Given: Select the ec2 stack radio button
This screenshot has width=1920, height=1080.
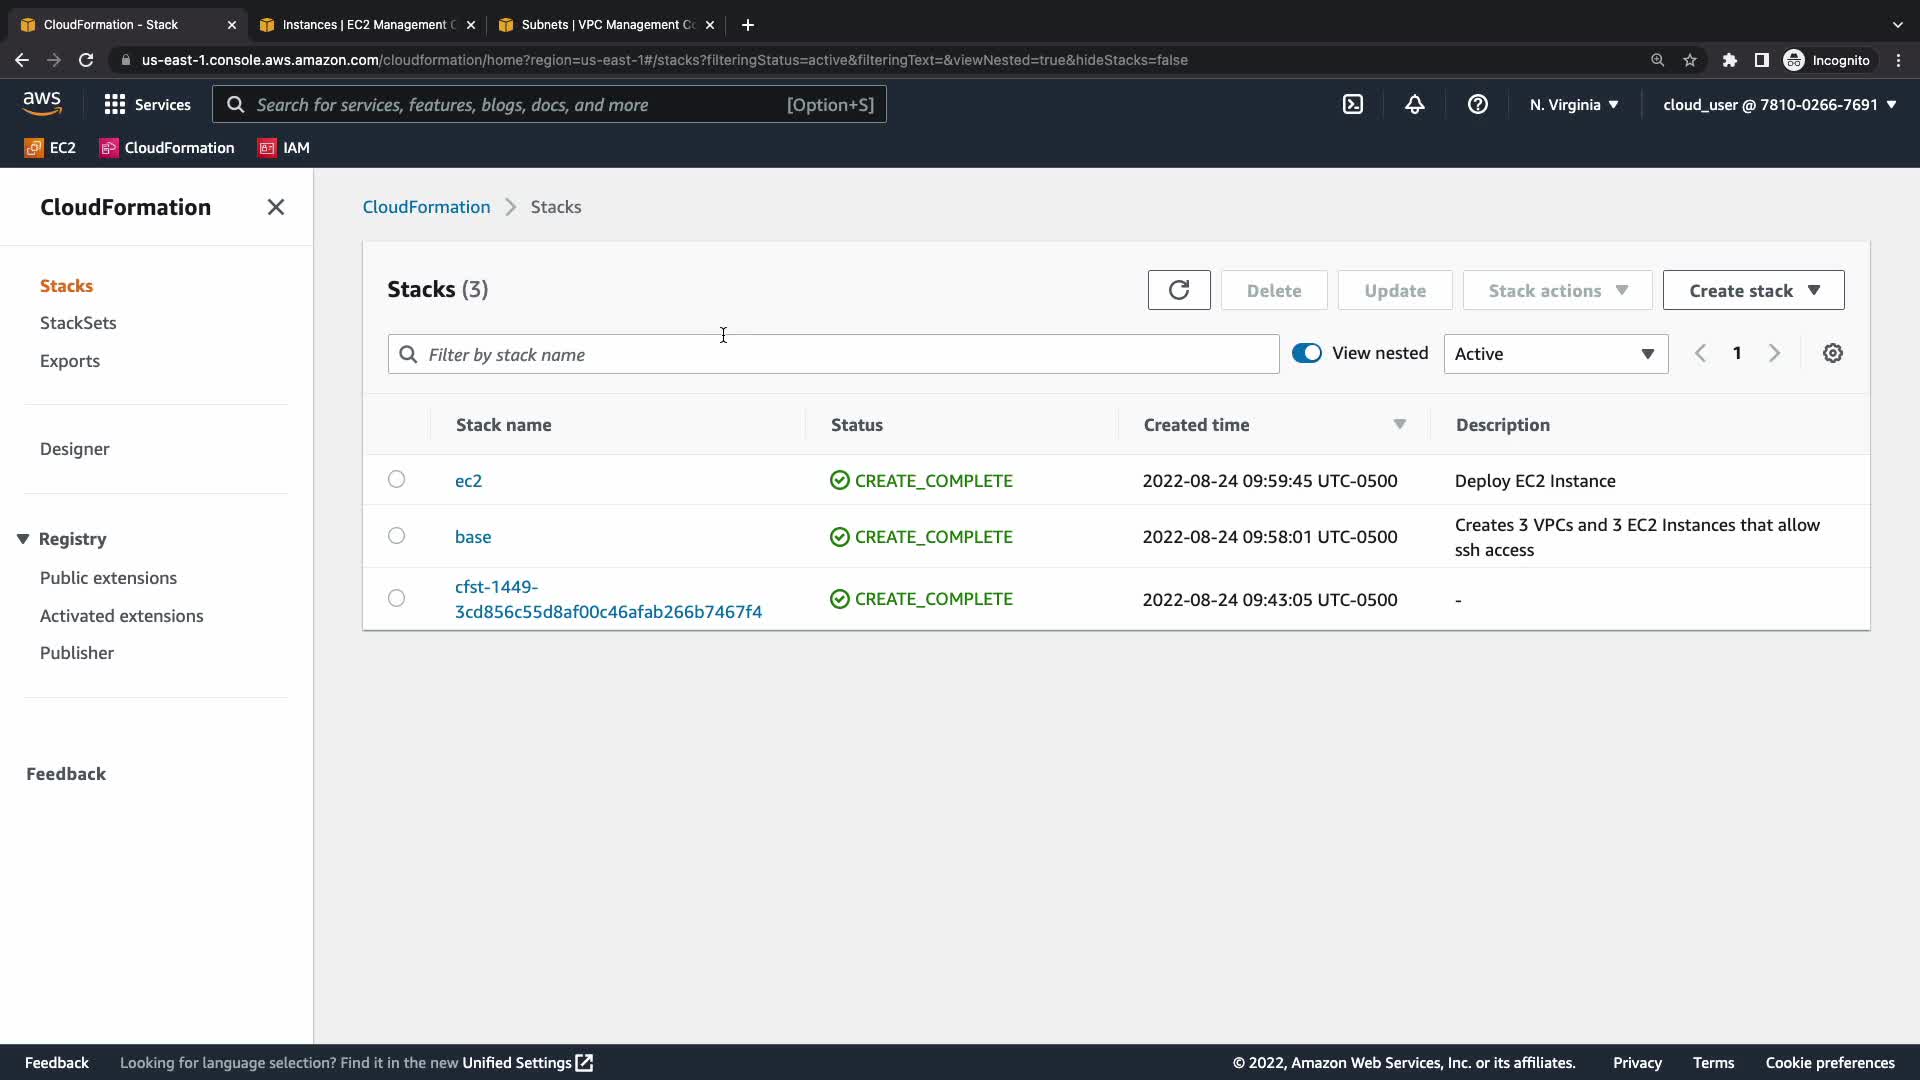Looking at the screenshot, I should (x=396, y=480).
